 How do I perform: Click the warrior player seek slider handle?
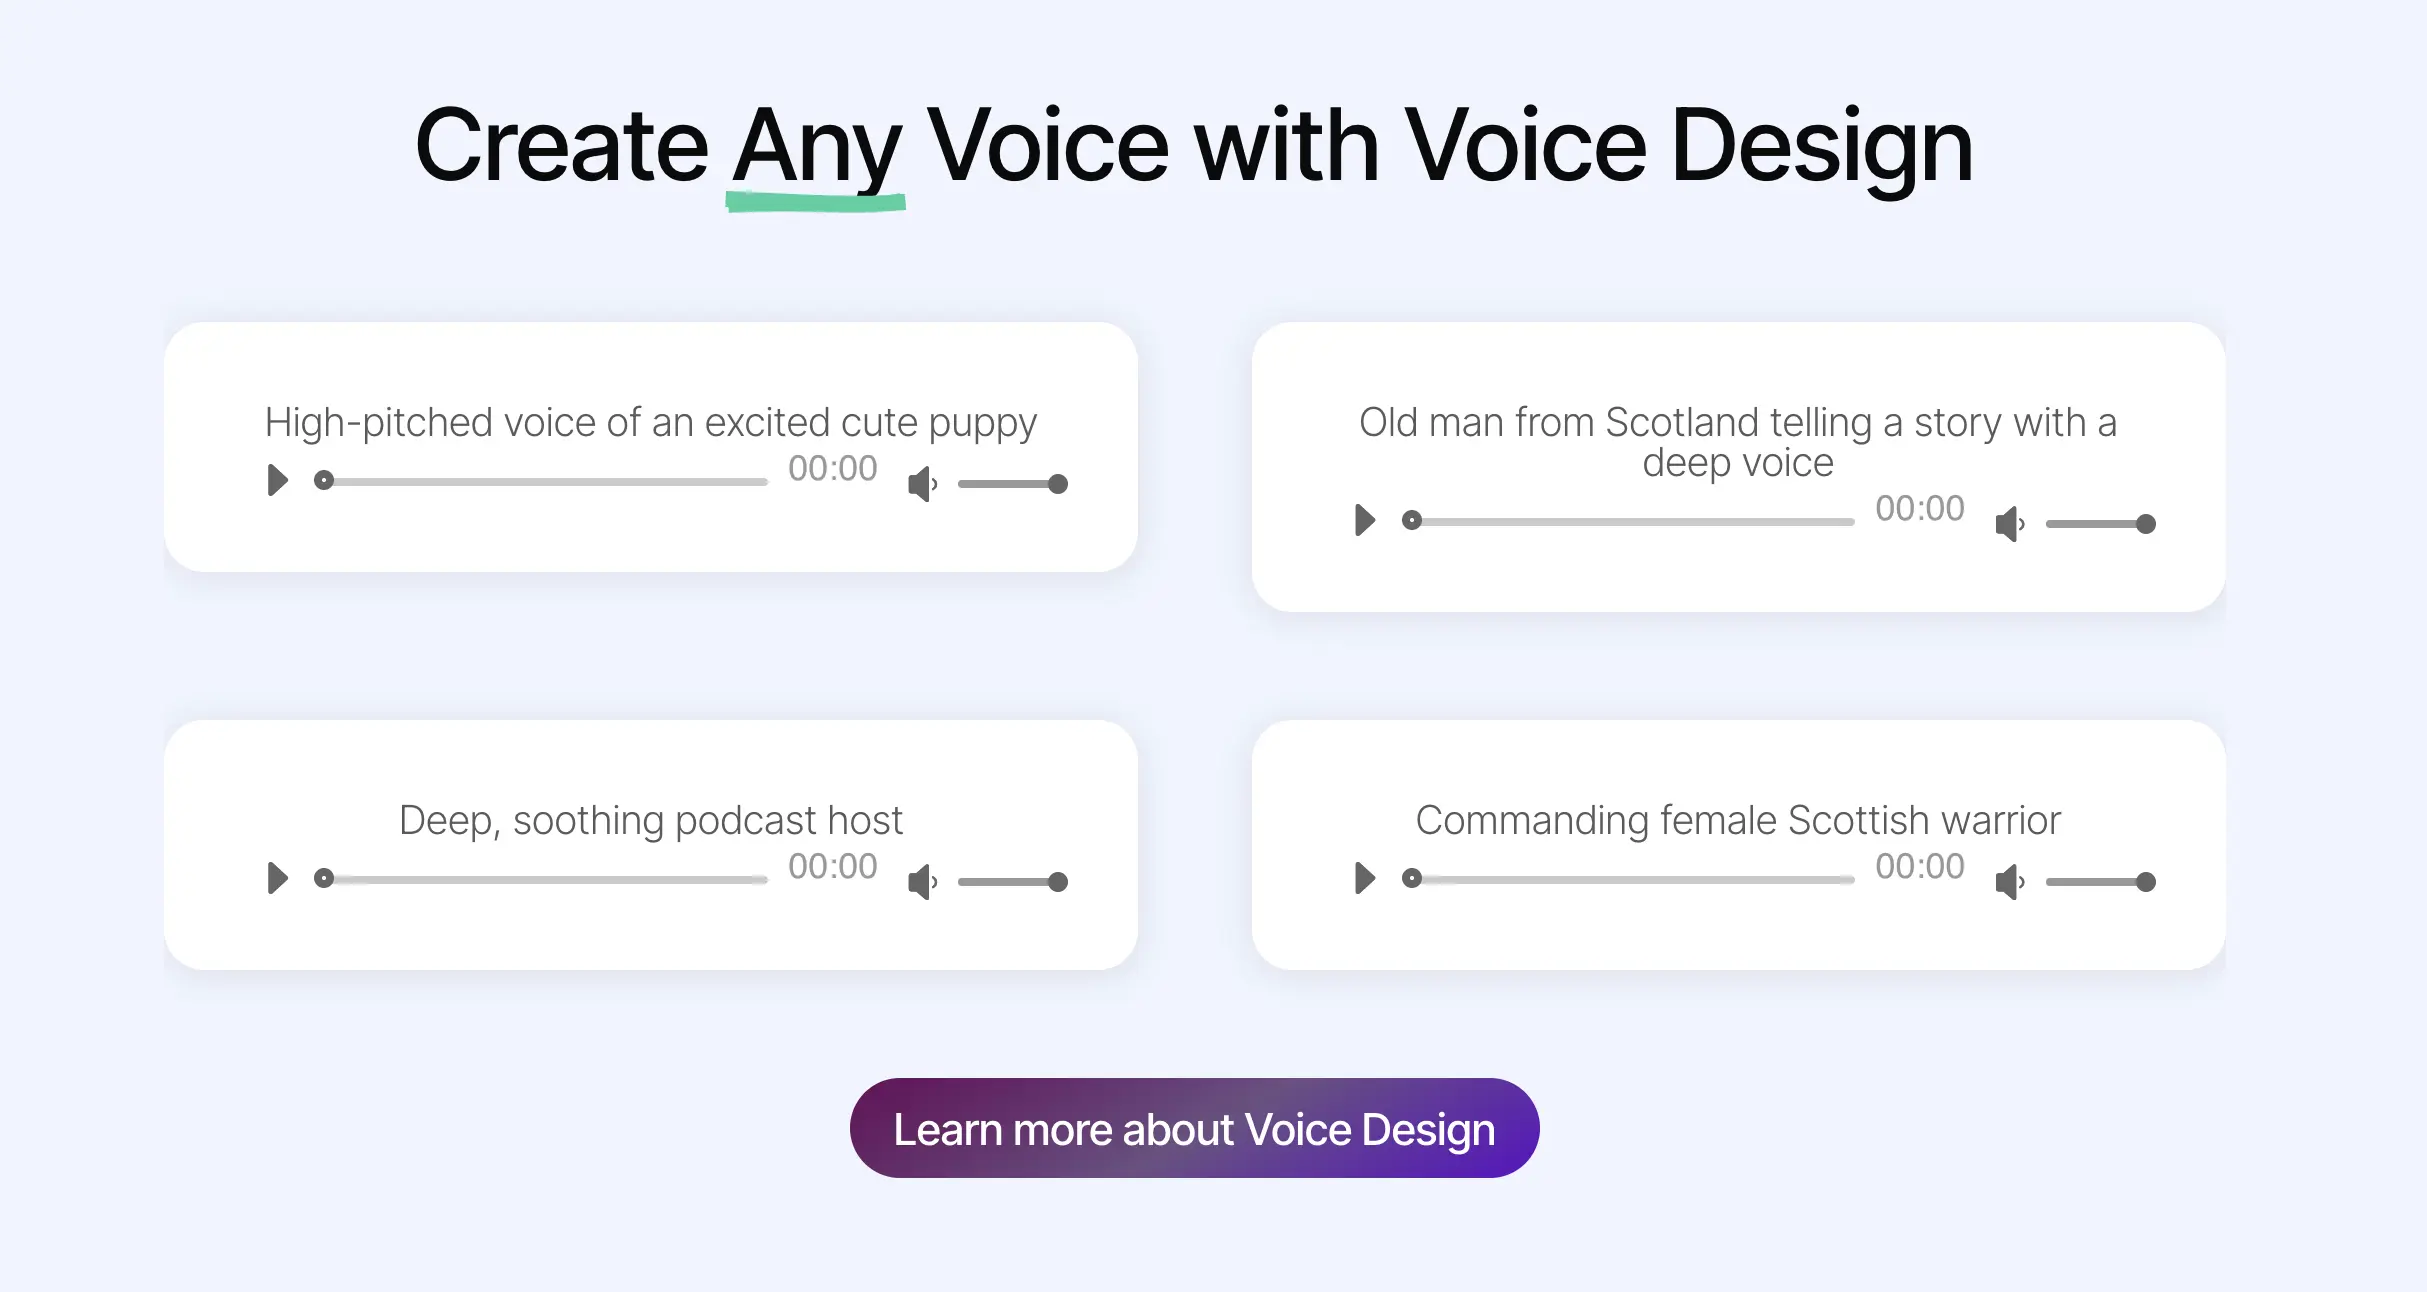[x=1412, y=879]
